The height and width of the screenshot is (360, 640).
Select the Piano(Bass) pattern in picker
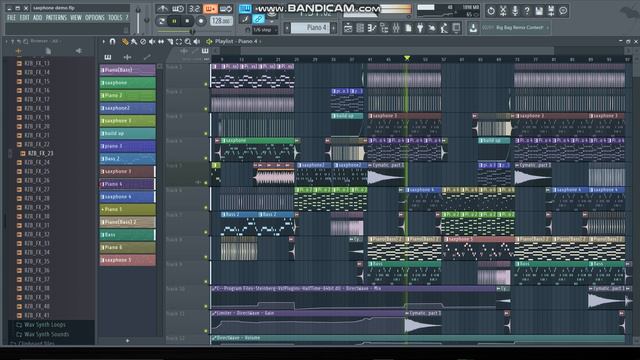[x=127, y=70]
